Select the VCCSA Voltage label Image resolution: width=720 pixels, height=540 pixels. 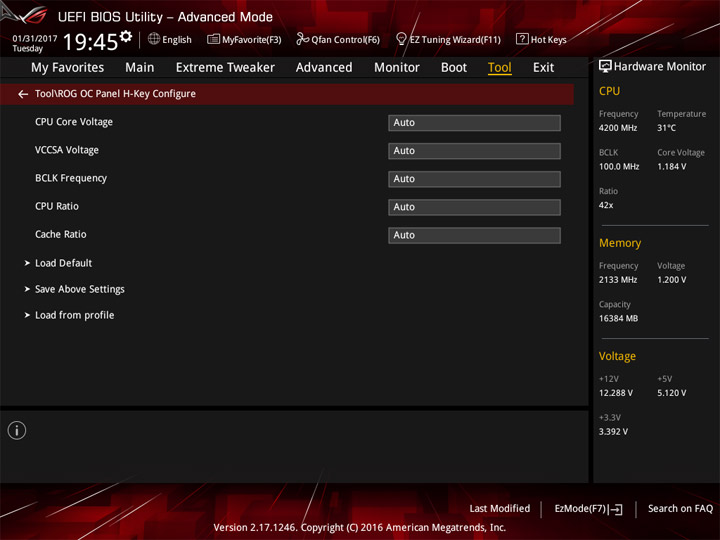point(67,150)
